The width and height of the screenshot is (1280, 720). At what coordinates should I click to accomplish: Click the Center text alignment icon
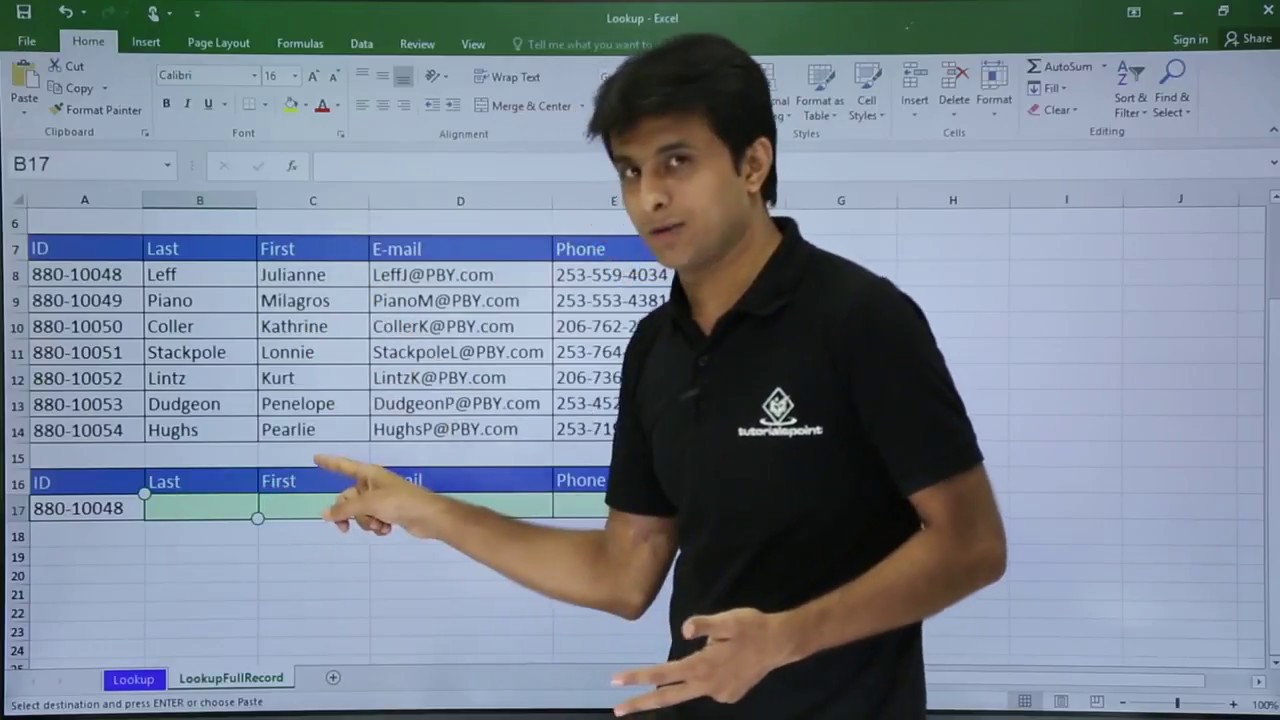382,105
